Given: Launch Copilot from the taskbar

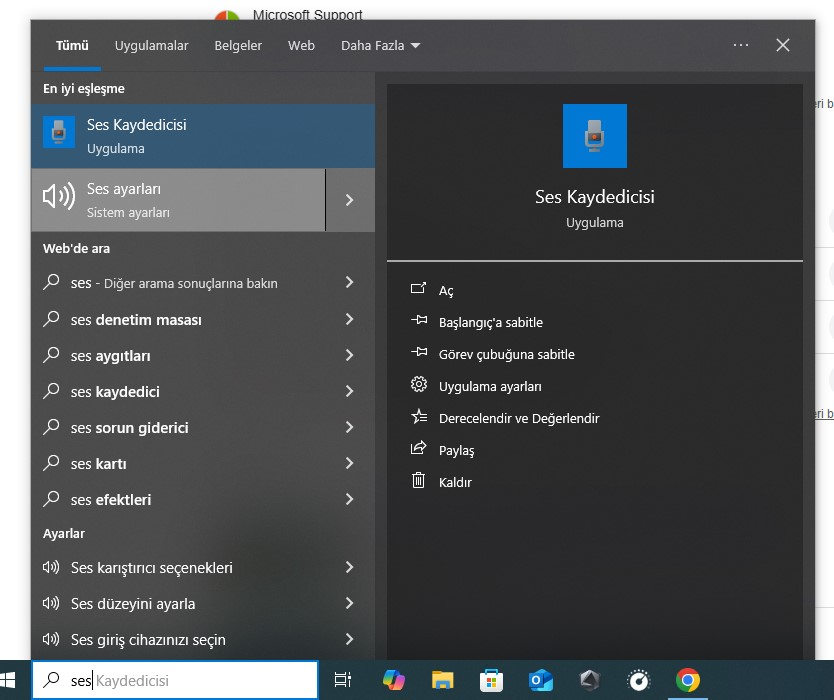Looking at the screenshot, I should click(x=394, y=680).
